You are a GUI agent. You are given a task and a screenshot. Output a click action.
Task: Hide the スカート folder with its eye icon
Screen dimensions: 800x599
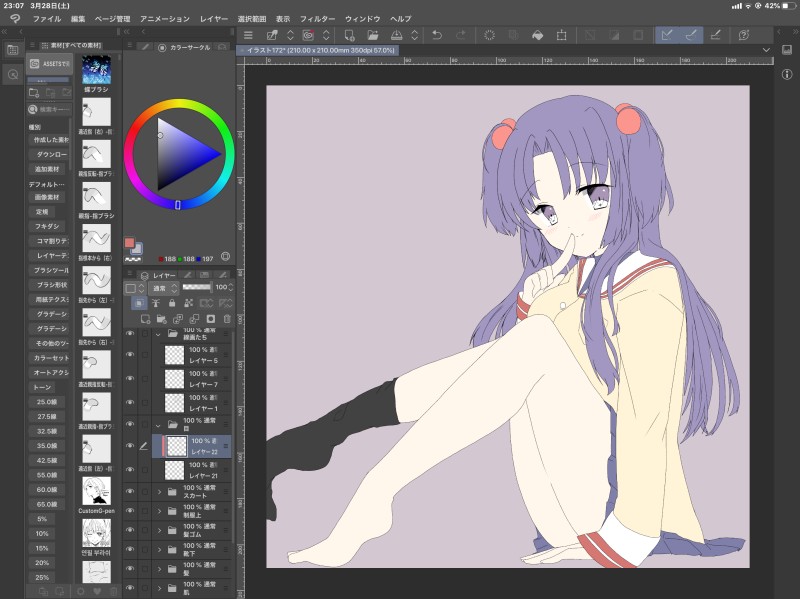(130, 491)
